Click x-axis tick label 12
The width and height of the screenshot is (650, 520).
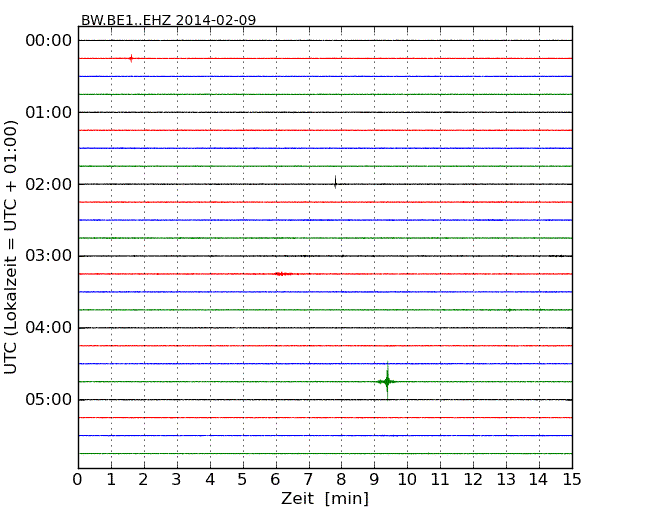(473, 480)
